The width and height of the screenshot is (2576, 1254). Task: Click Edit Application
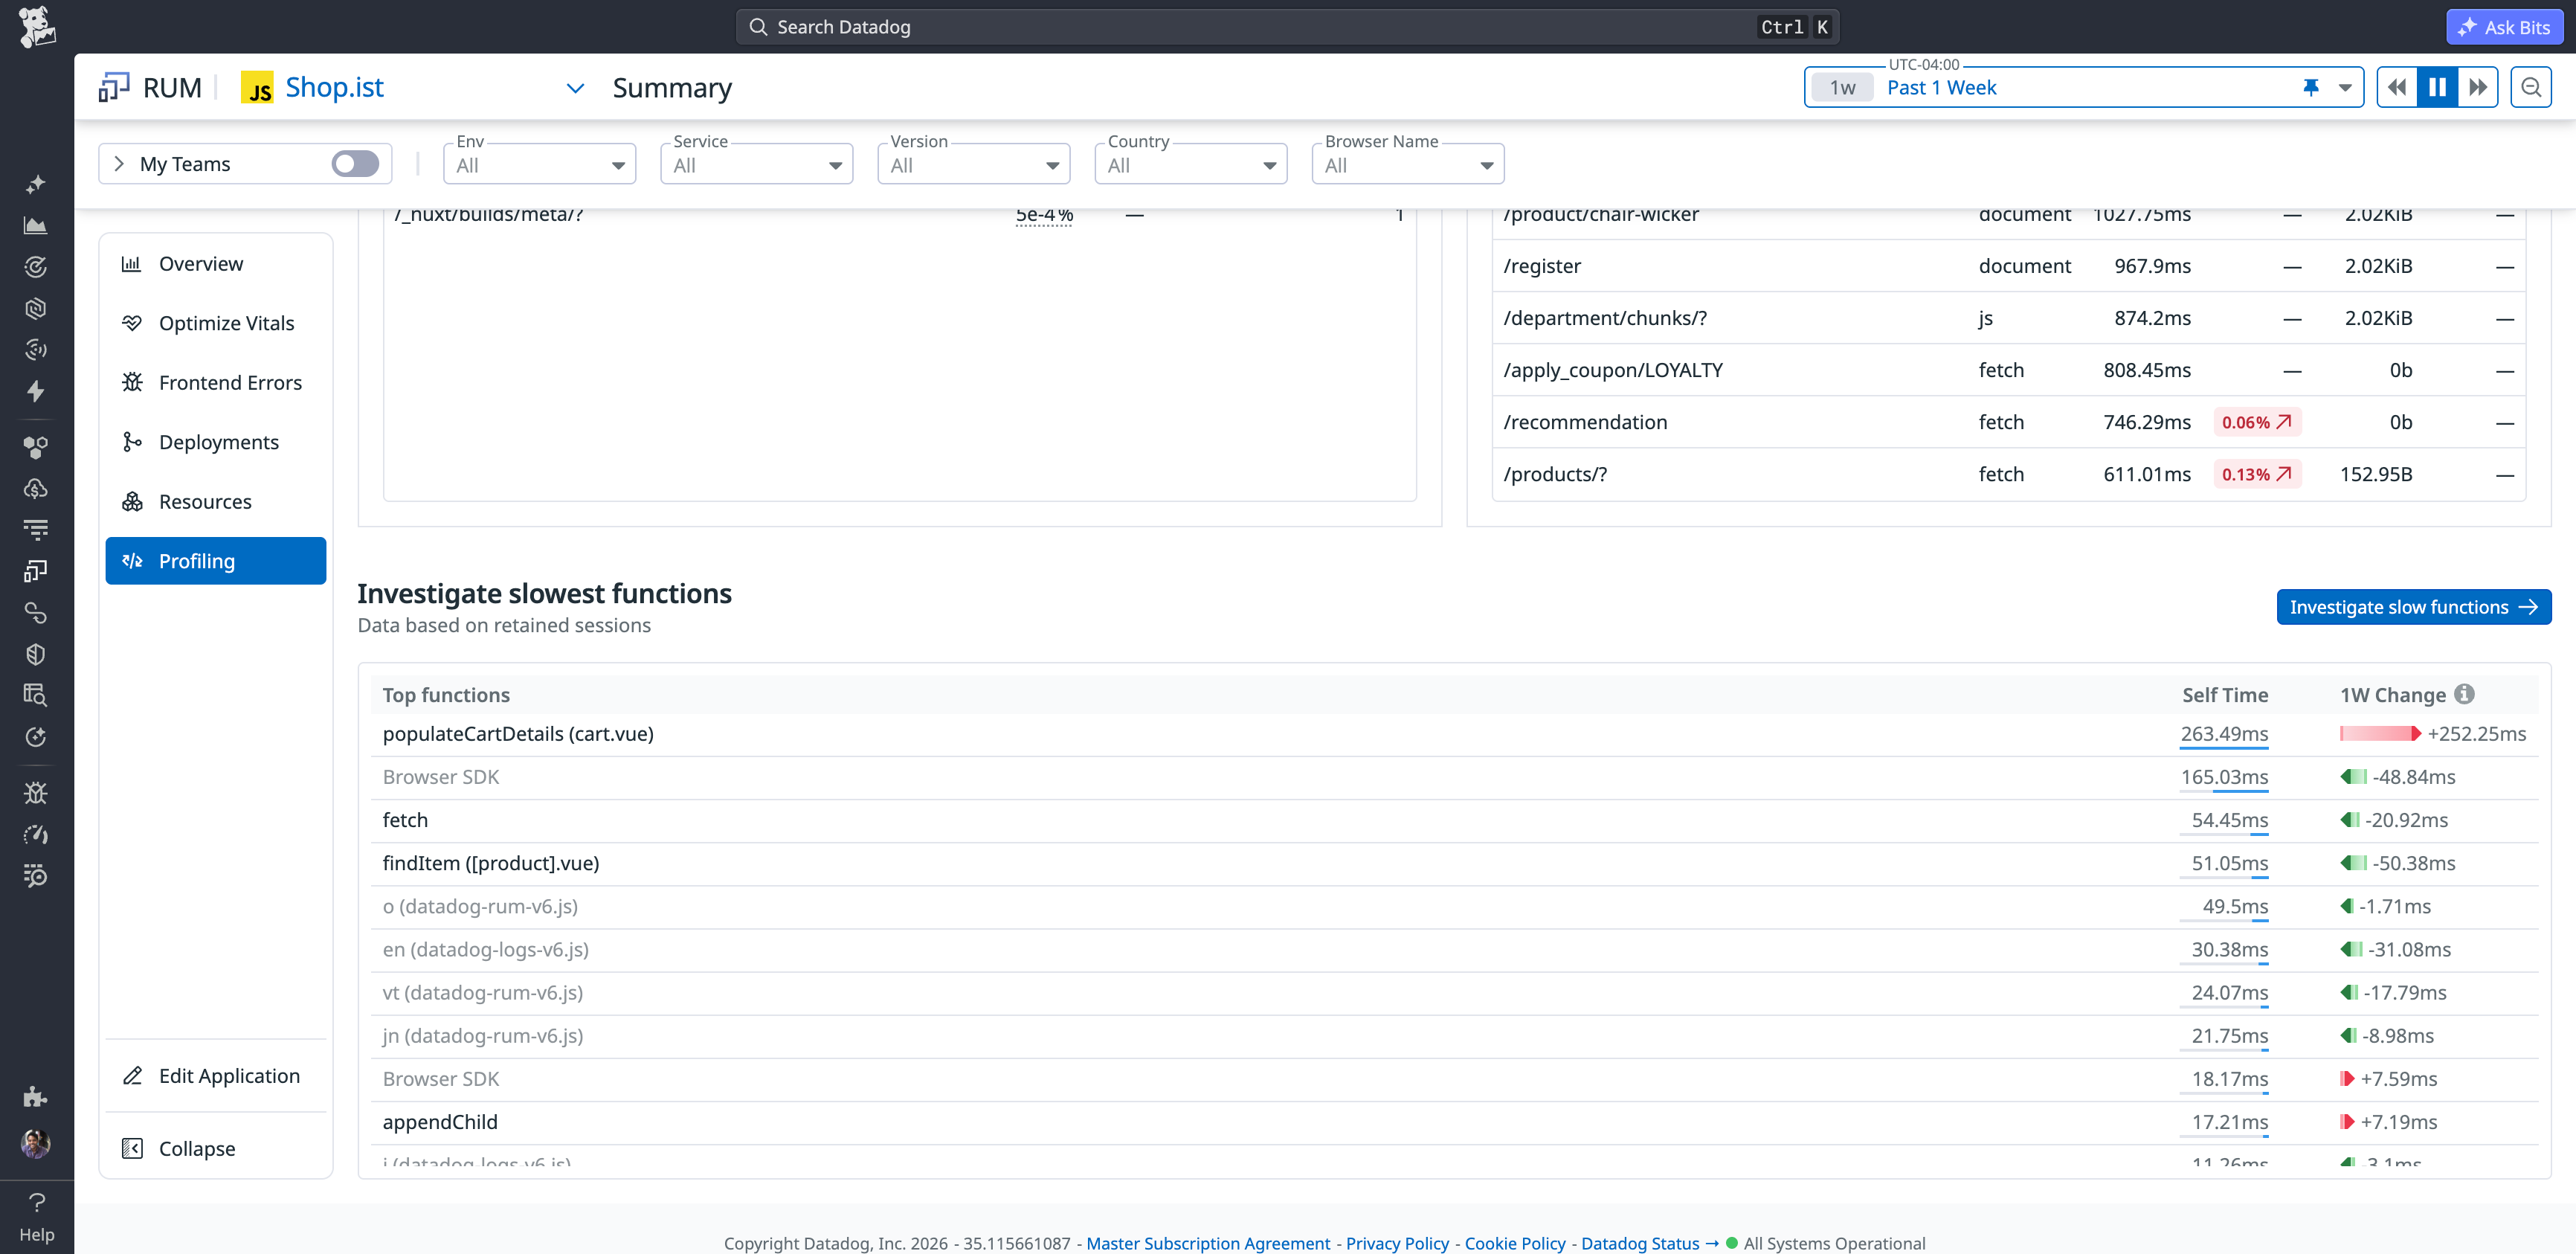(x=216, y=1076)
